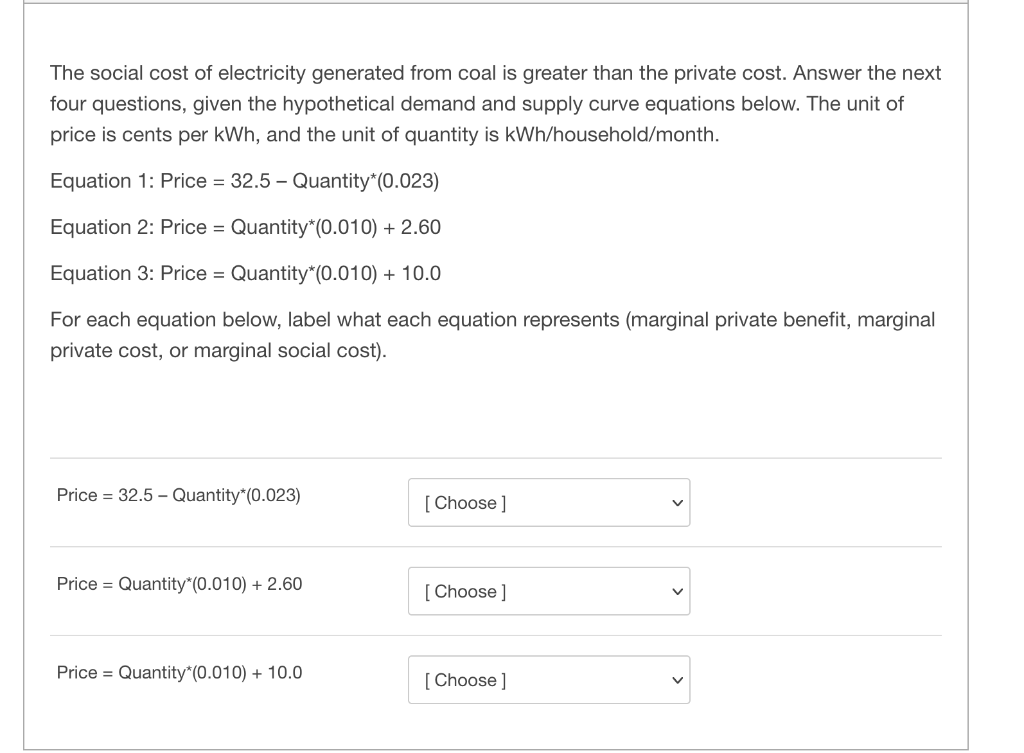
Task: Click the 'Equation 1' line in the question text
Action: (244, 181)
